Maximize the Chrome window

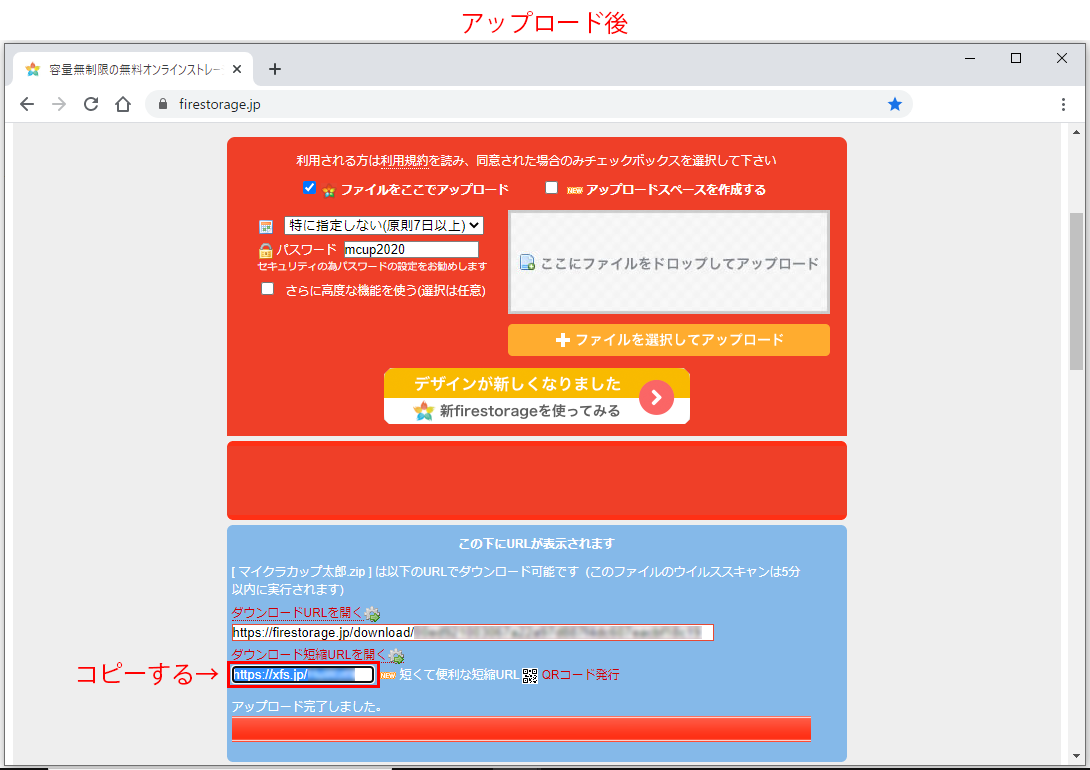(1016, 58)
